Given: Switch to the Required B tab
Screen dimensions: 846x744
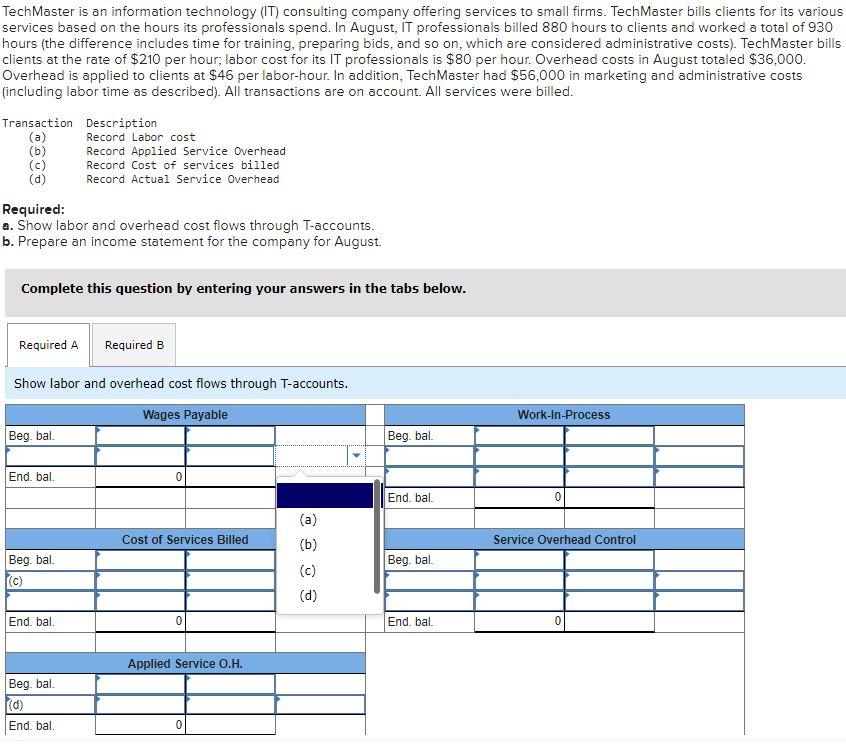Looking at the screenshot, I should (134, 345).
